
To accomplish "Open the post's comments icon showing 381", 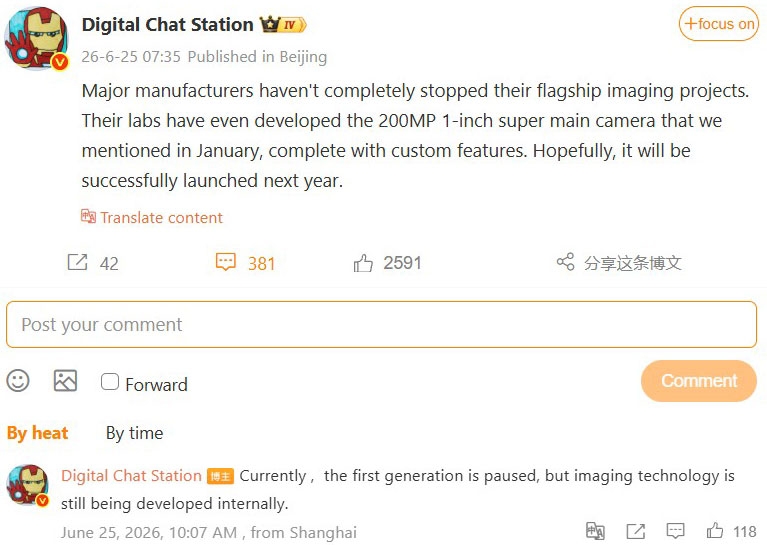I will (x=226, y=262).
